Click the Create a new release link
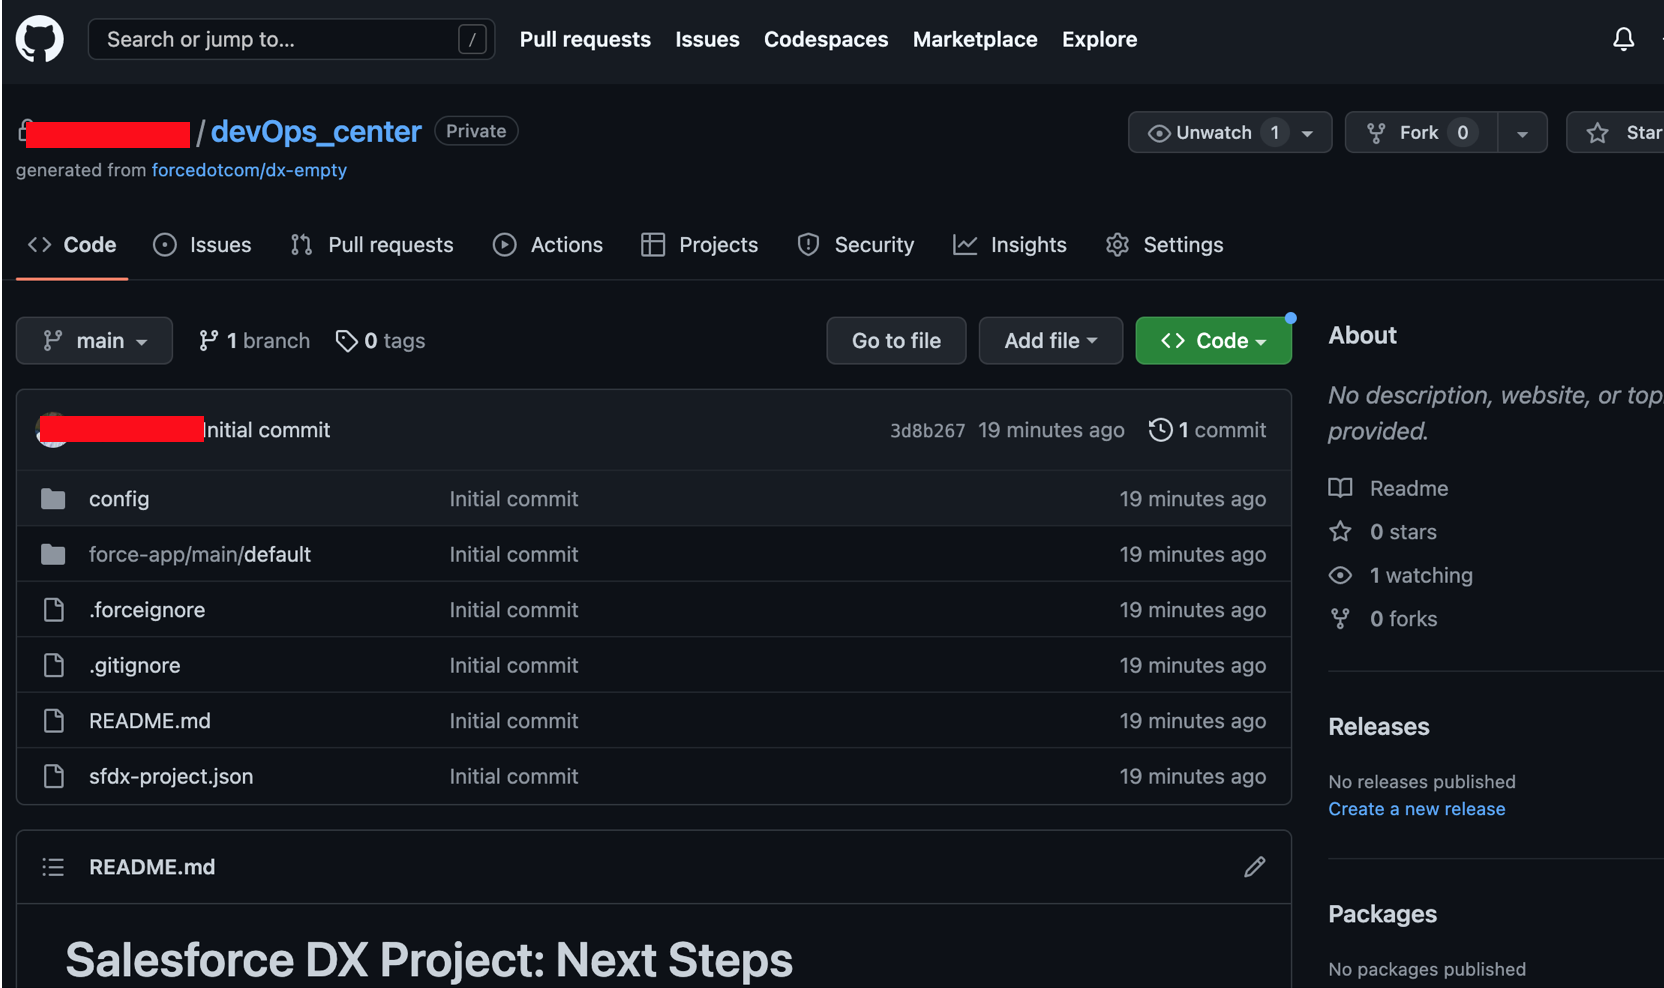Screen dimensions: 1664x988 pos(1416,808)
